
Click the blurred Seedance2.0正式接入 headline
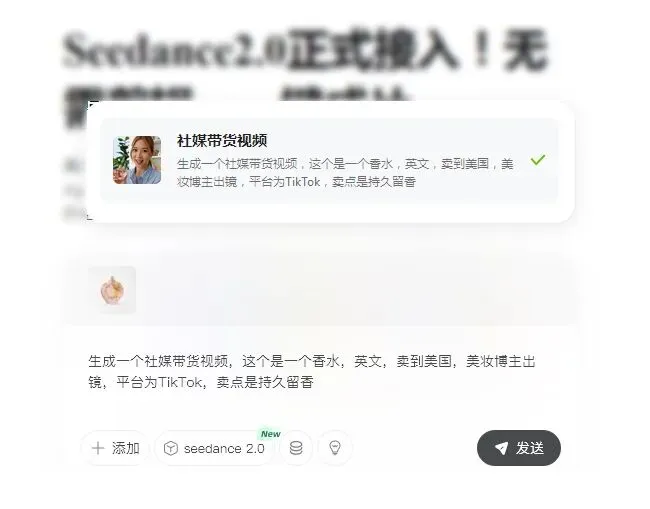(x=305, y=50)
